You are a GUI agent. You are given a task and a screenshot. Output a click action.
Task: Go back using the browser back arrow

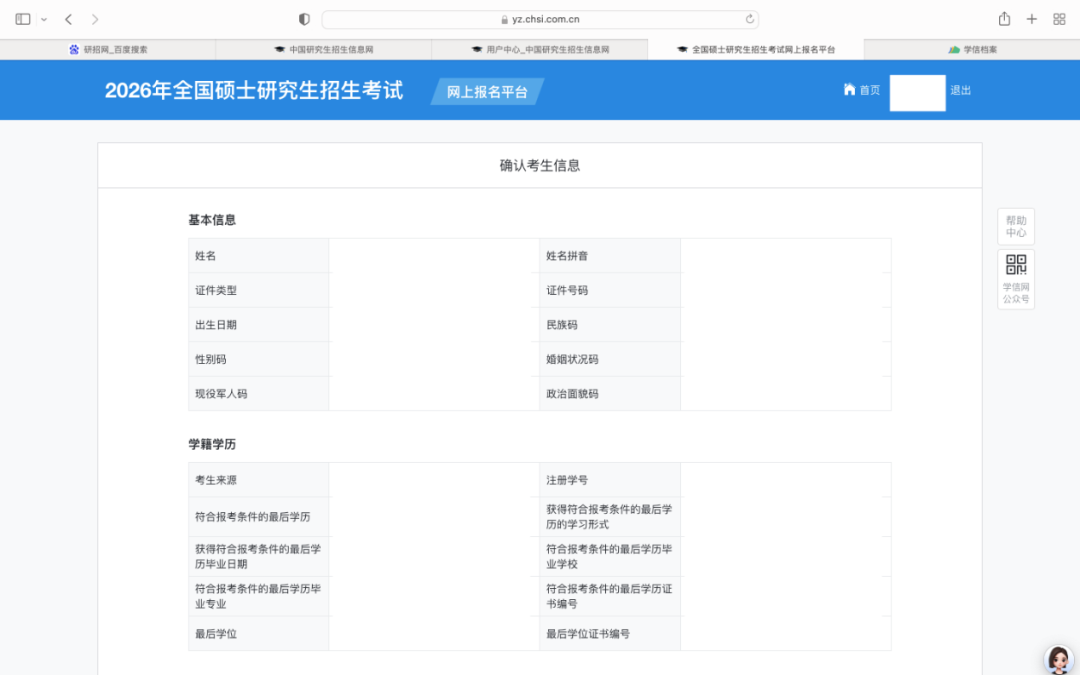(68, 19)
